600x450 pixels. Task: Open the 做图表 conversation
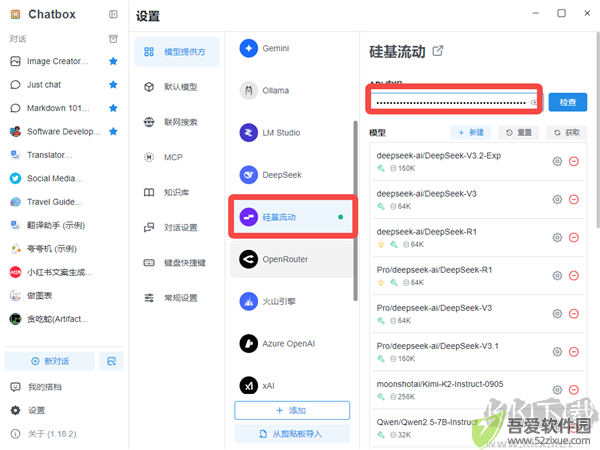pyautogui.click(x=63, y=296)
